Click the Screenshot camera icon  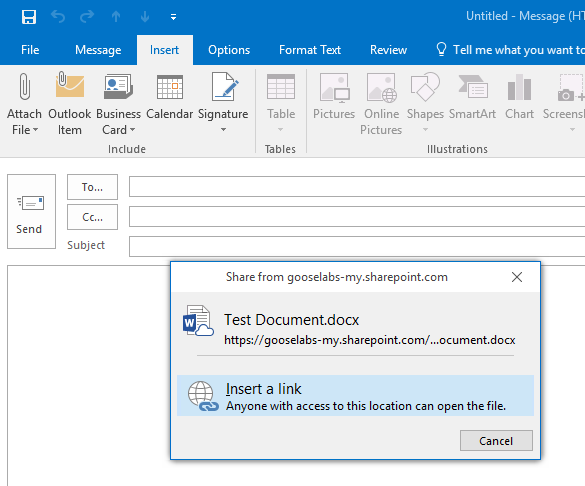coord(570,88)
